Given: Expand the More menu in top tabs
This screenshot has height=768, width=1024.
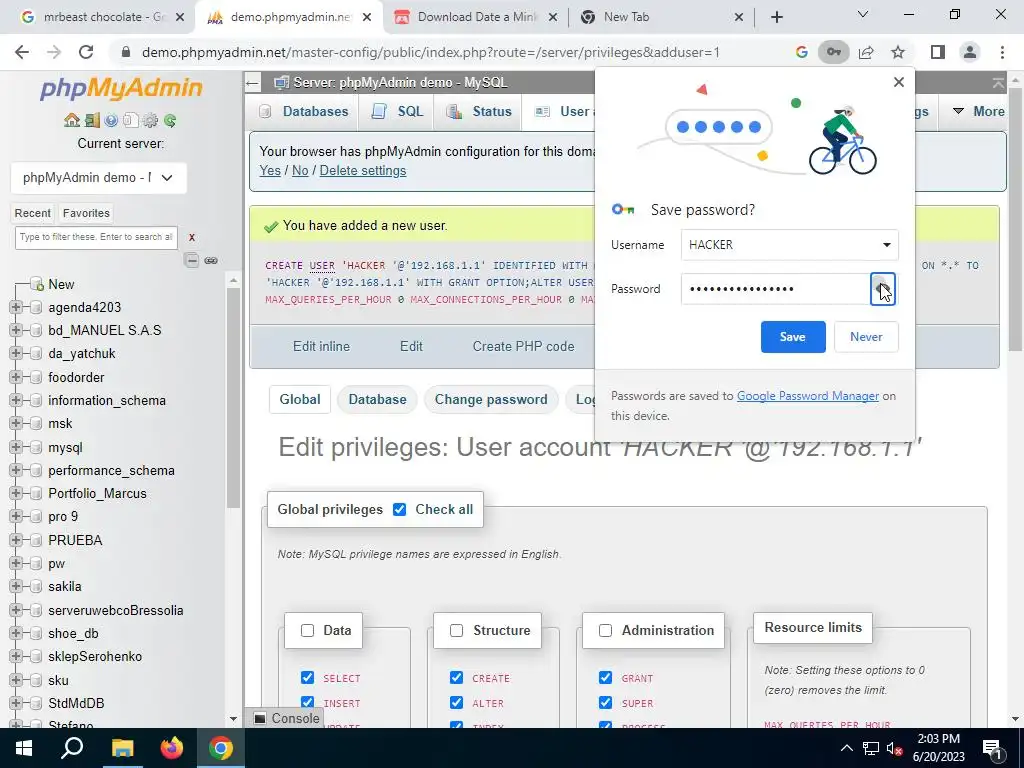Looking at the screenshot, I should pos(978,111).
